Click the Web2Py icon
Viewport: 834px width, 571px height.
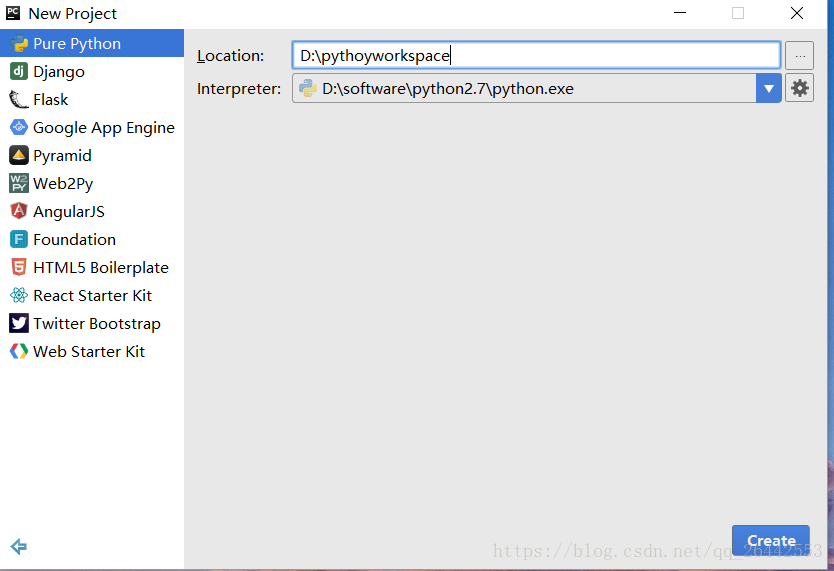click(x=19, y=183)
